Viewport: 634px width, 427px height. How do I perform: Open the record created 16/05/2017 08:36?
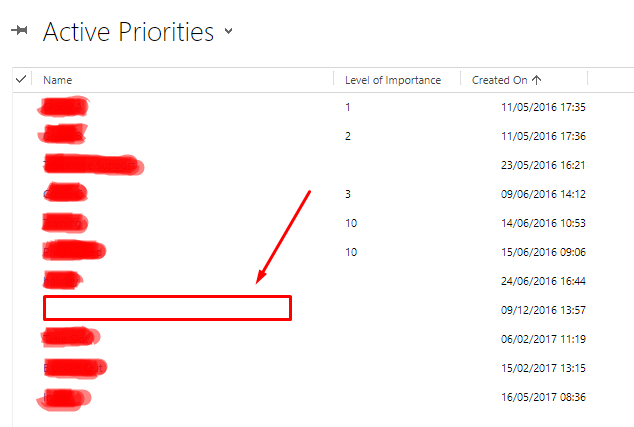click(64, 399)
